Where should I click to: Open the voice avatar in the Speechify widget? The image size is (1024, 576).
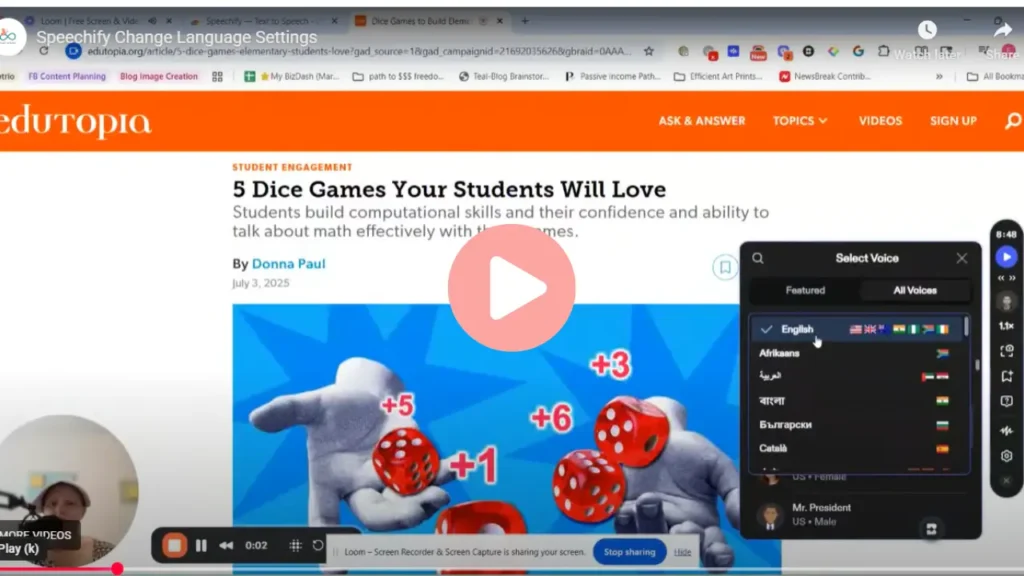1006,302
